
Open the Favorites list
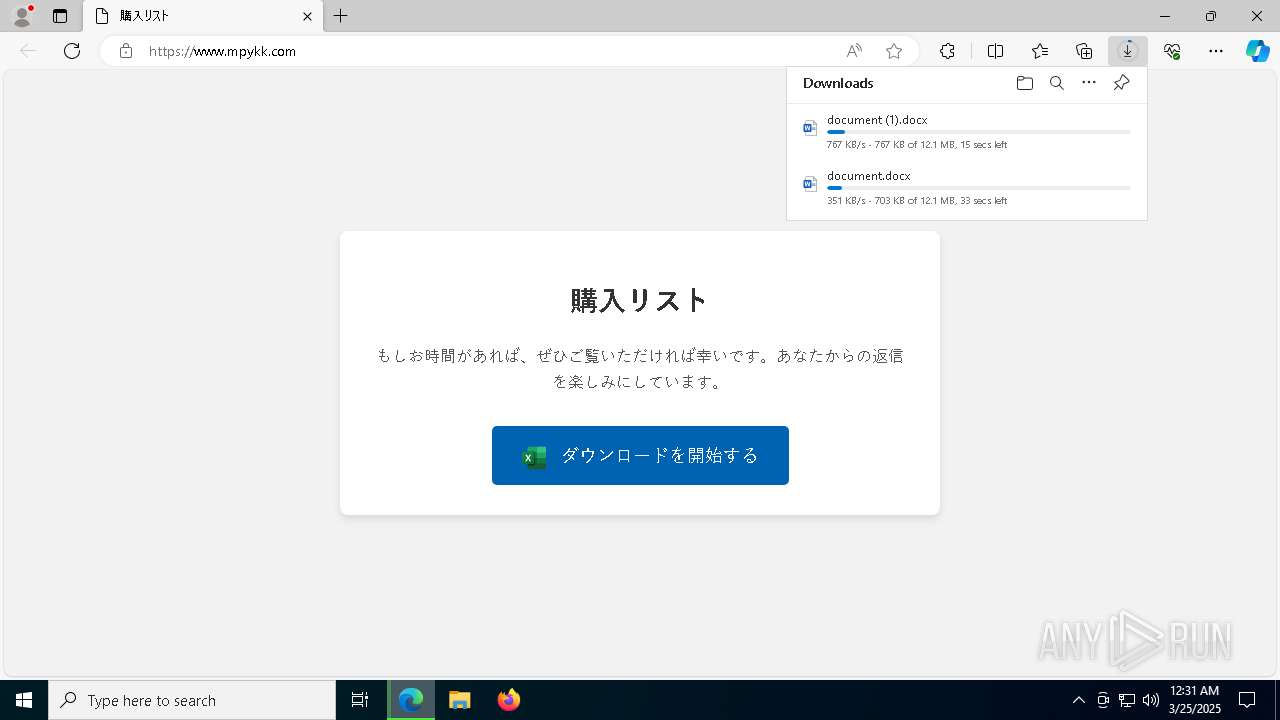coord(1040,51)
